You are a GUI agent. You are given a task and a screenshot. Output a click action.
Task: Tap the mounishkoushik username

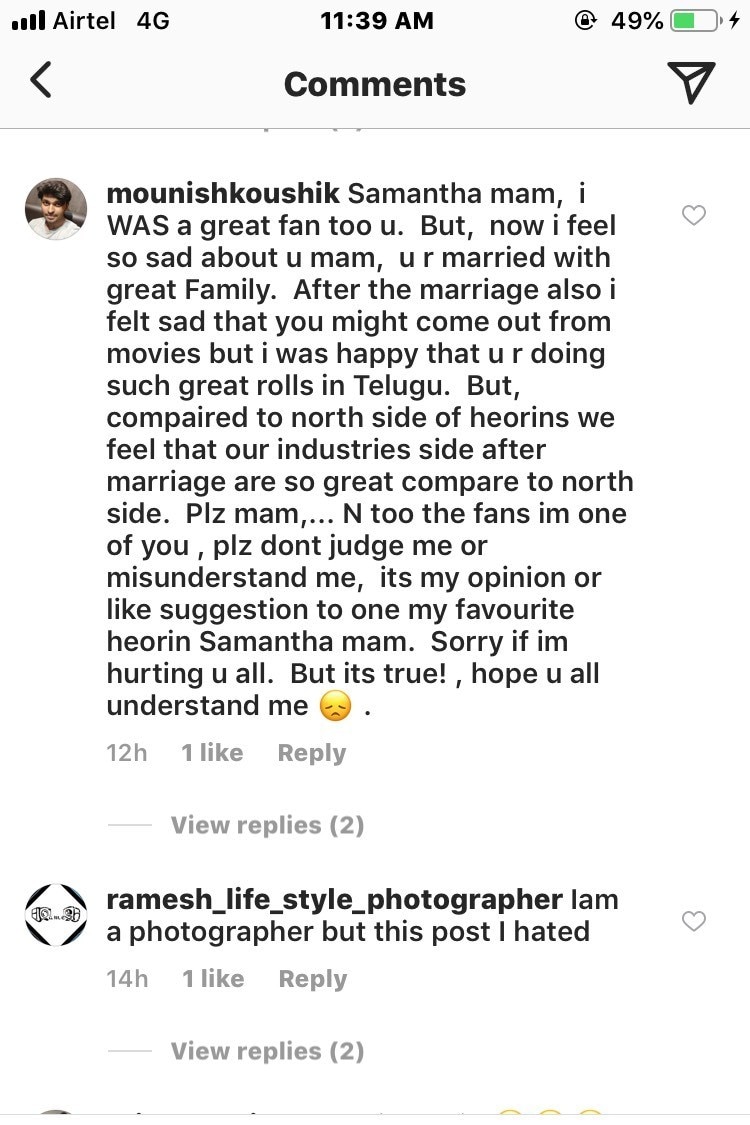tap(223, 193)
